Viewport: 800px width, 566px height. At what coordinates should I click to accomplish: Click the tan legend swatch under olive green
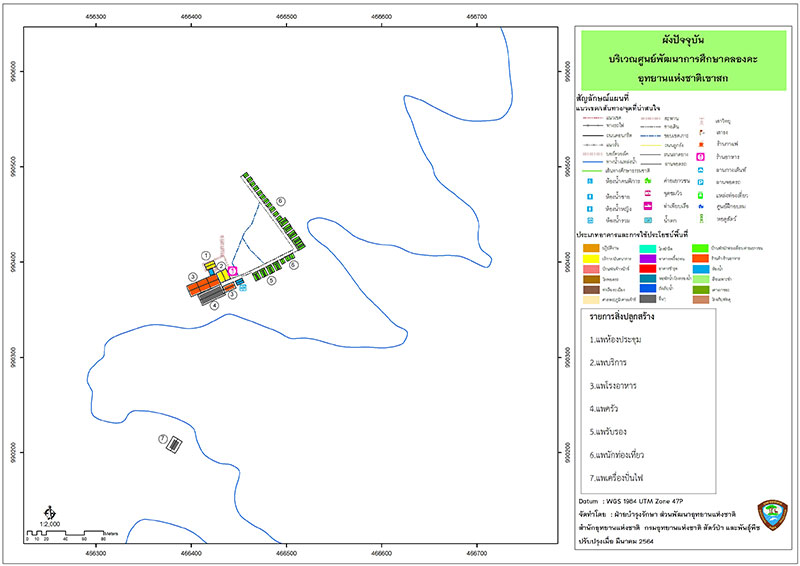[701, 300]
